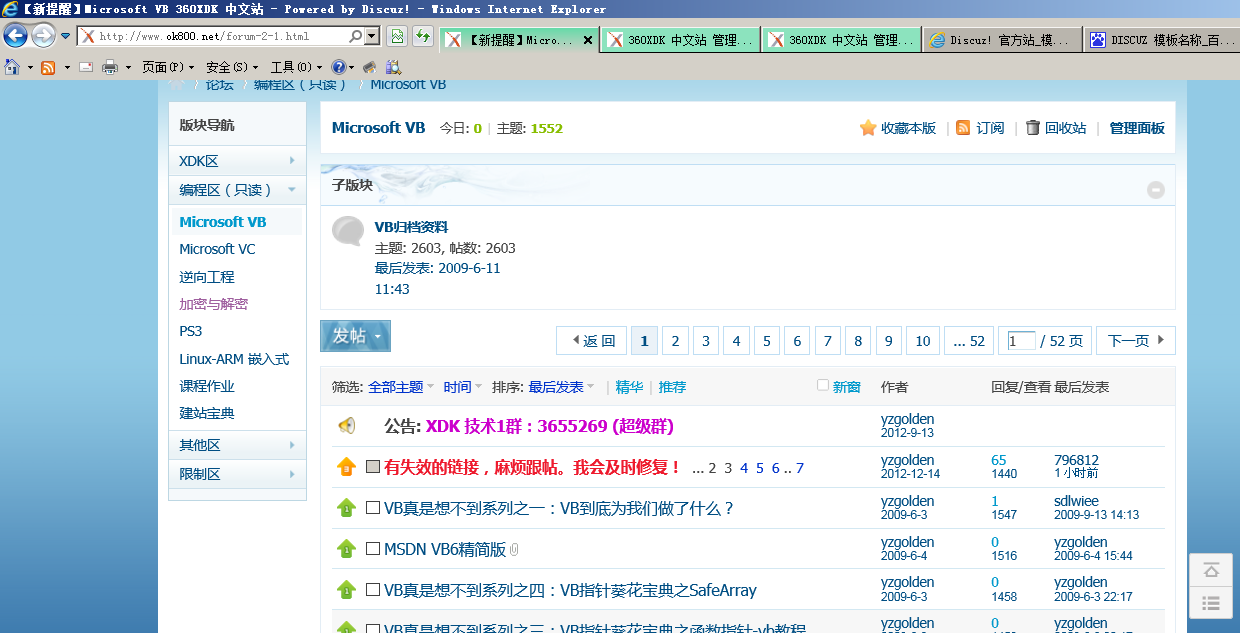
Task: Click the 下一页 next page button
Action: [1136, 341]
